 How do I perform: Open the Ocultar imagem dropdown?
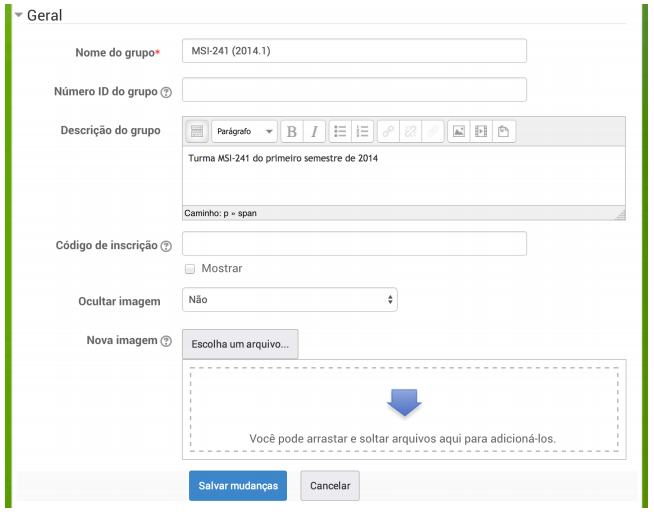[290, 299]
